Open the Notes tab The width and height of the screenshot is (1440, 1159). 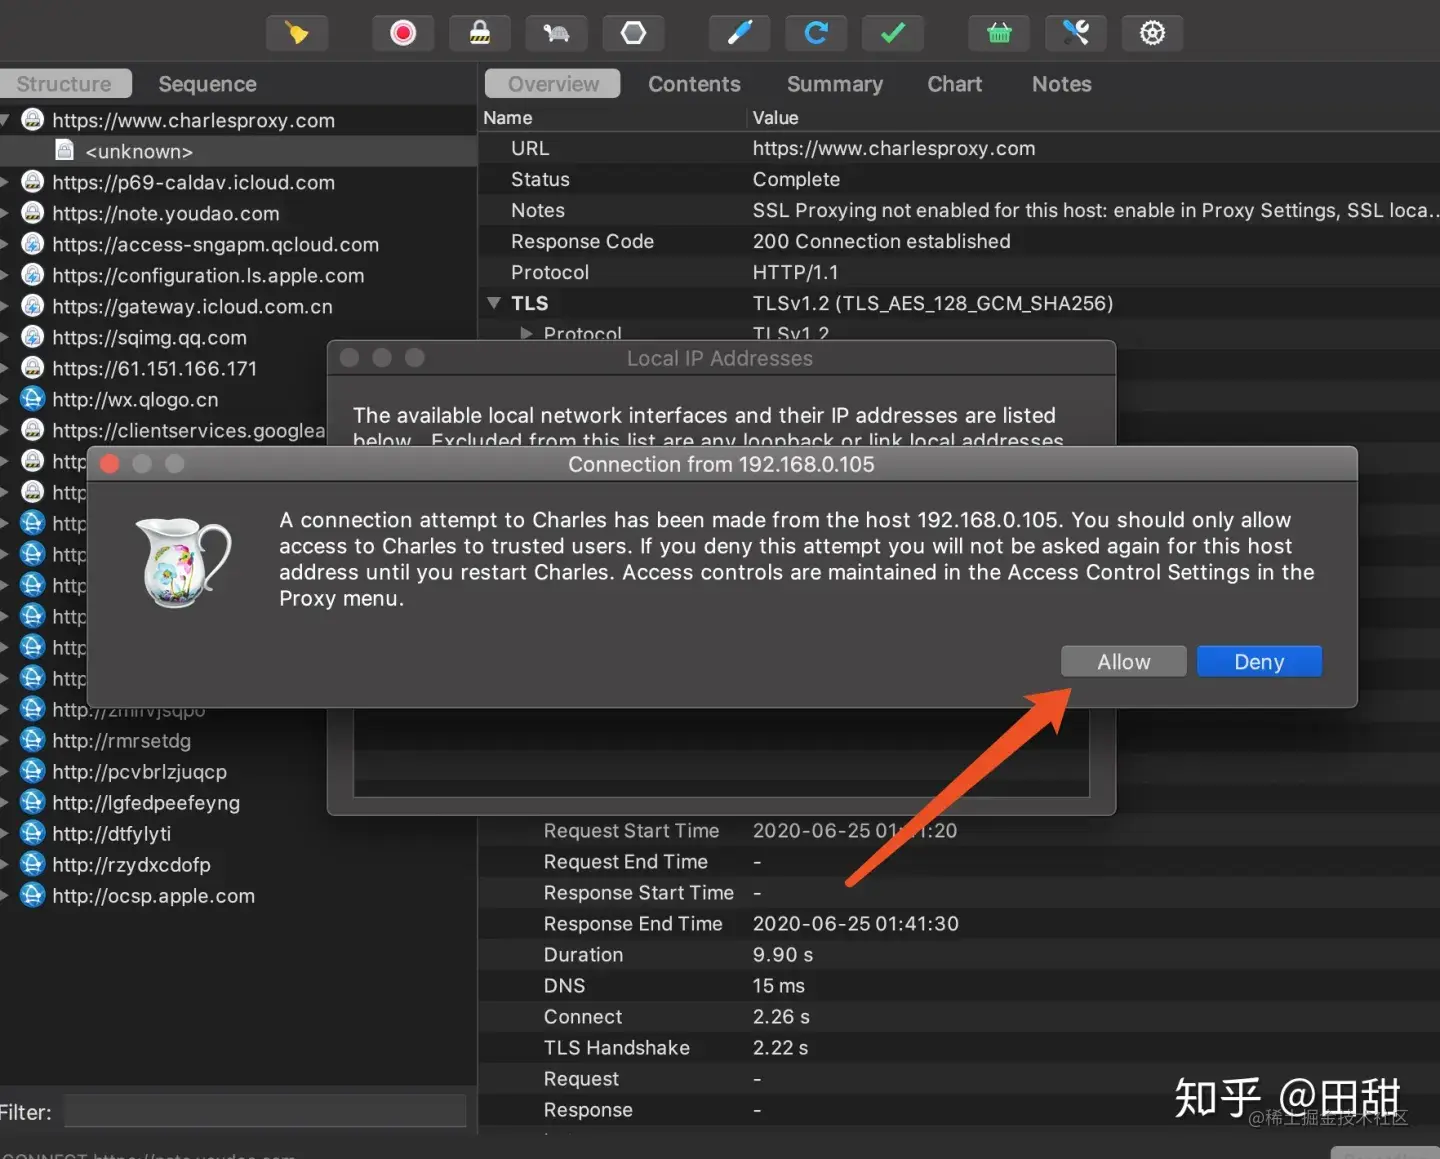(x=1061, y=84)
